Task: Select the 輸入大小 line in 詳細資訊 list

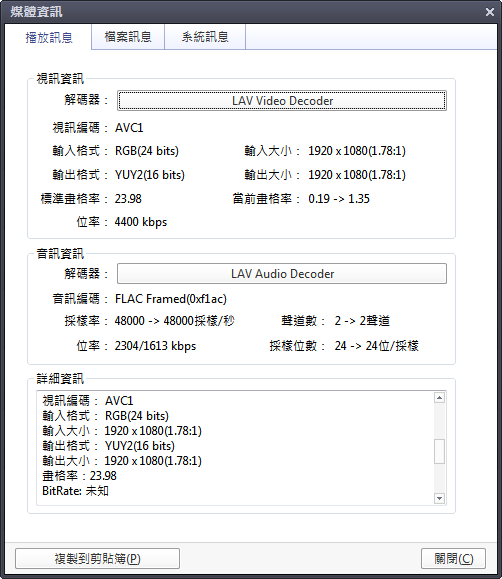Action: (x=122, y=431)
